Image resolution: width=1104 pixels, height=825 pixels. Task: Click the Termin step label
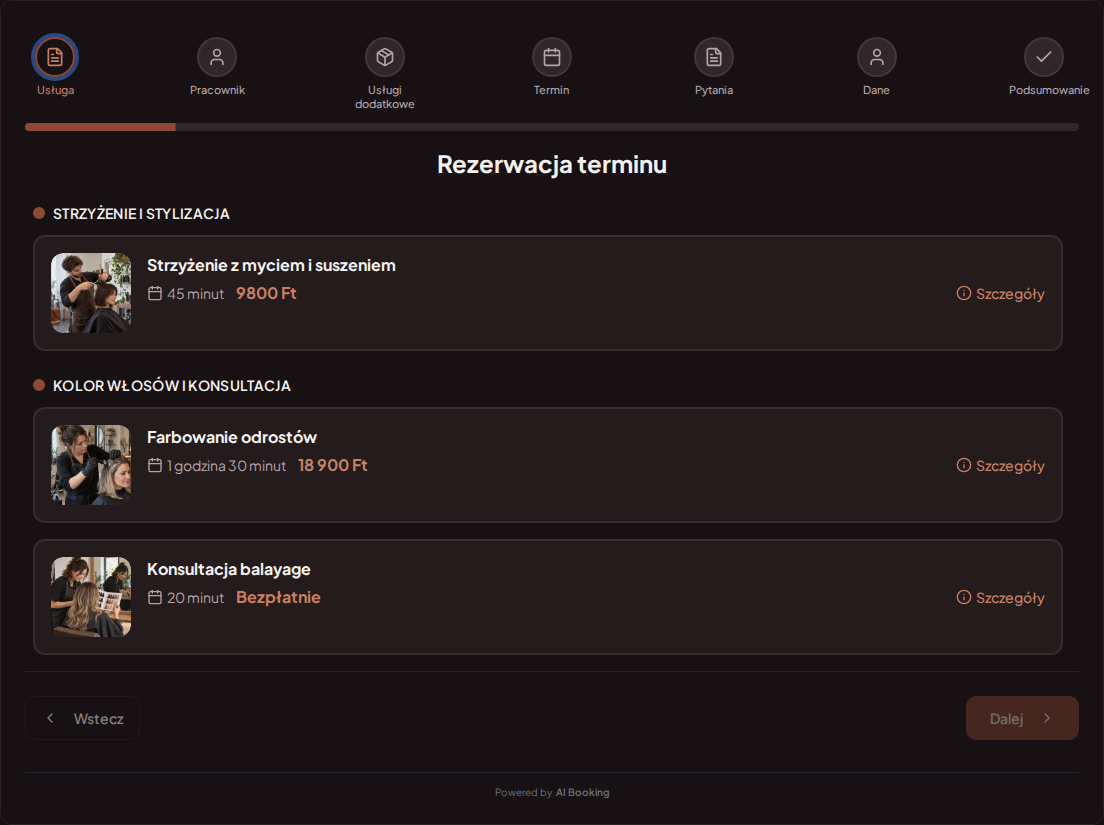pos(551,90)
